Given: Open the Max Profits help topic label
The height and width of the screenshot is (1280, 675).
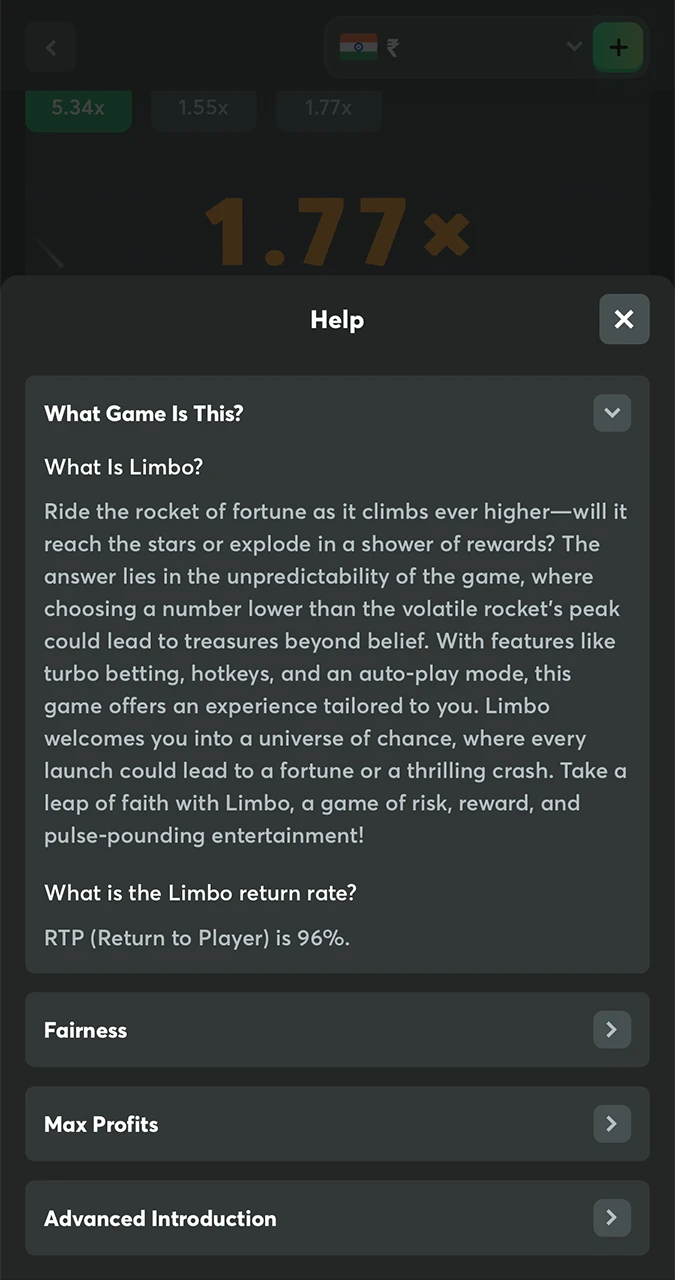Looking at the screenshot, I should [x=101, y=1125].
